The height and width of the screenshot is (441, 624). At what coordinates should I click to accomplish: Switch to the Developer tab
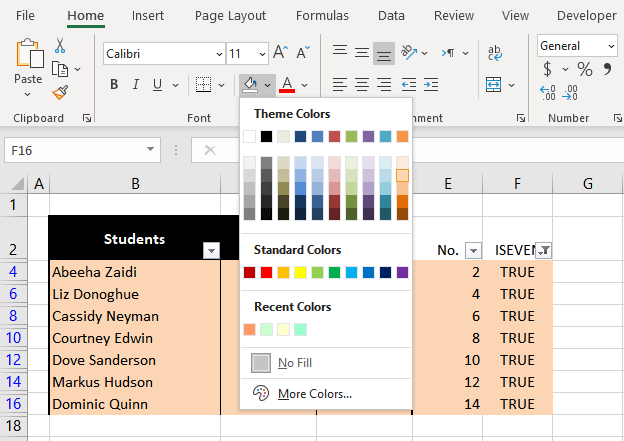coord(587,16)
